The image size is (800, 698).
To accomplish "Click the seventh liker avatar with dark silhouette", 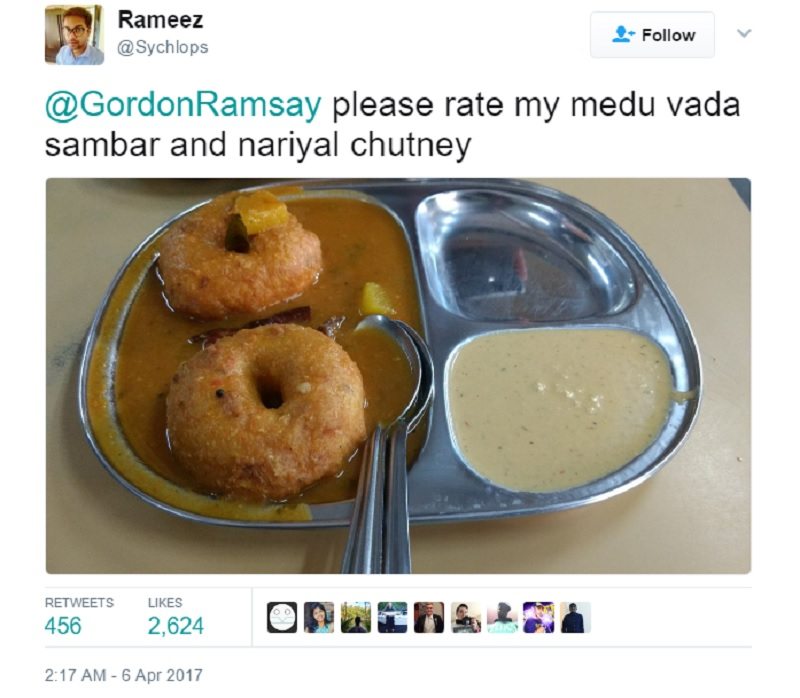I will [503, 617].
